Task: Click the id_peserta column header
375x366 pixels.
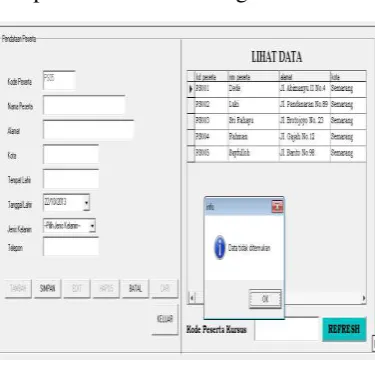Action: [x=211, y=77]
